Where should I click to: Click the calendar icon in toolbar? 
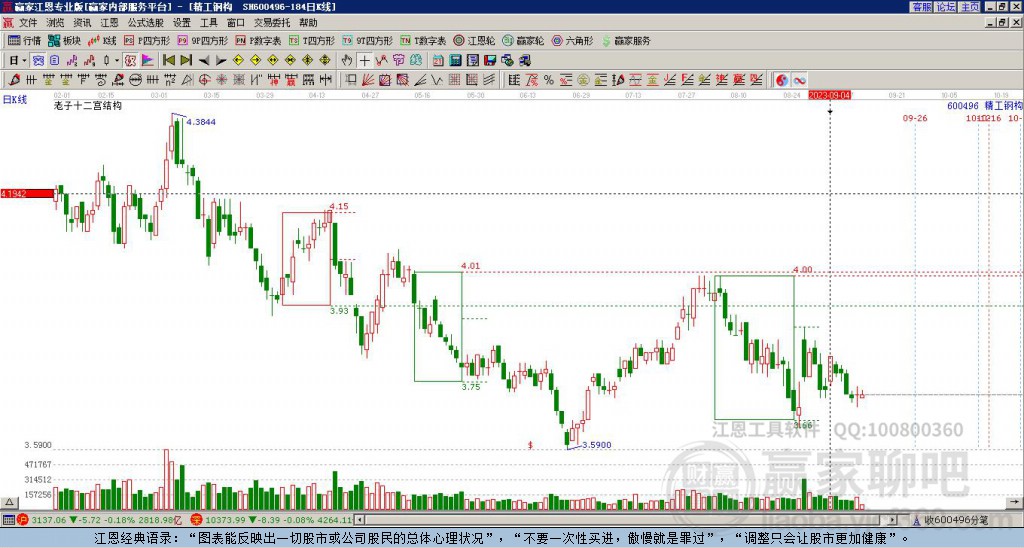pyautogui.click(x=438, y=61)
